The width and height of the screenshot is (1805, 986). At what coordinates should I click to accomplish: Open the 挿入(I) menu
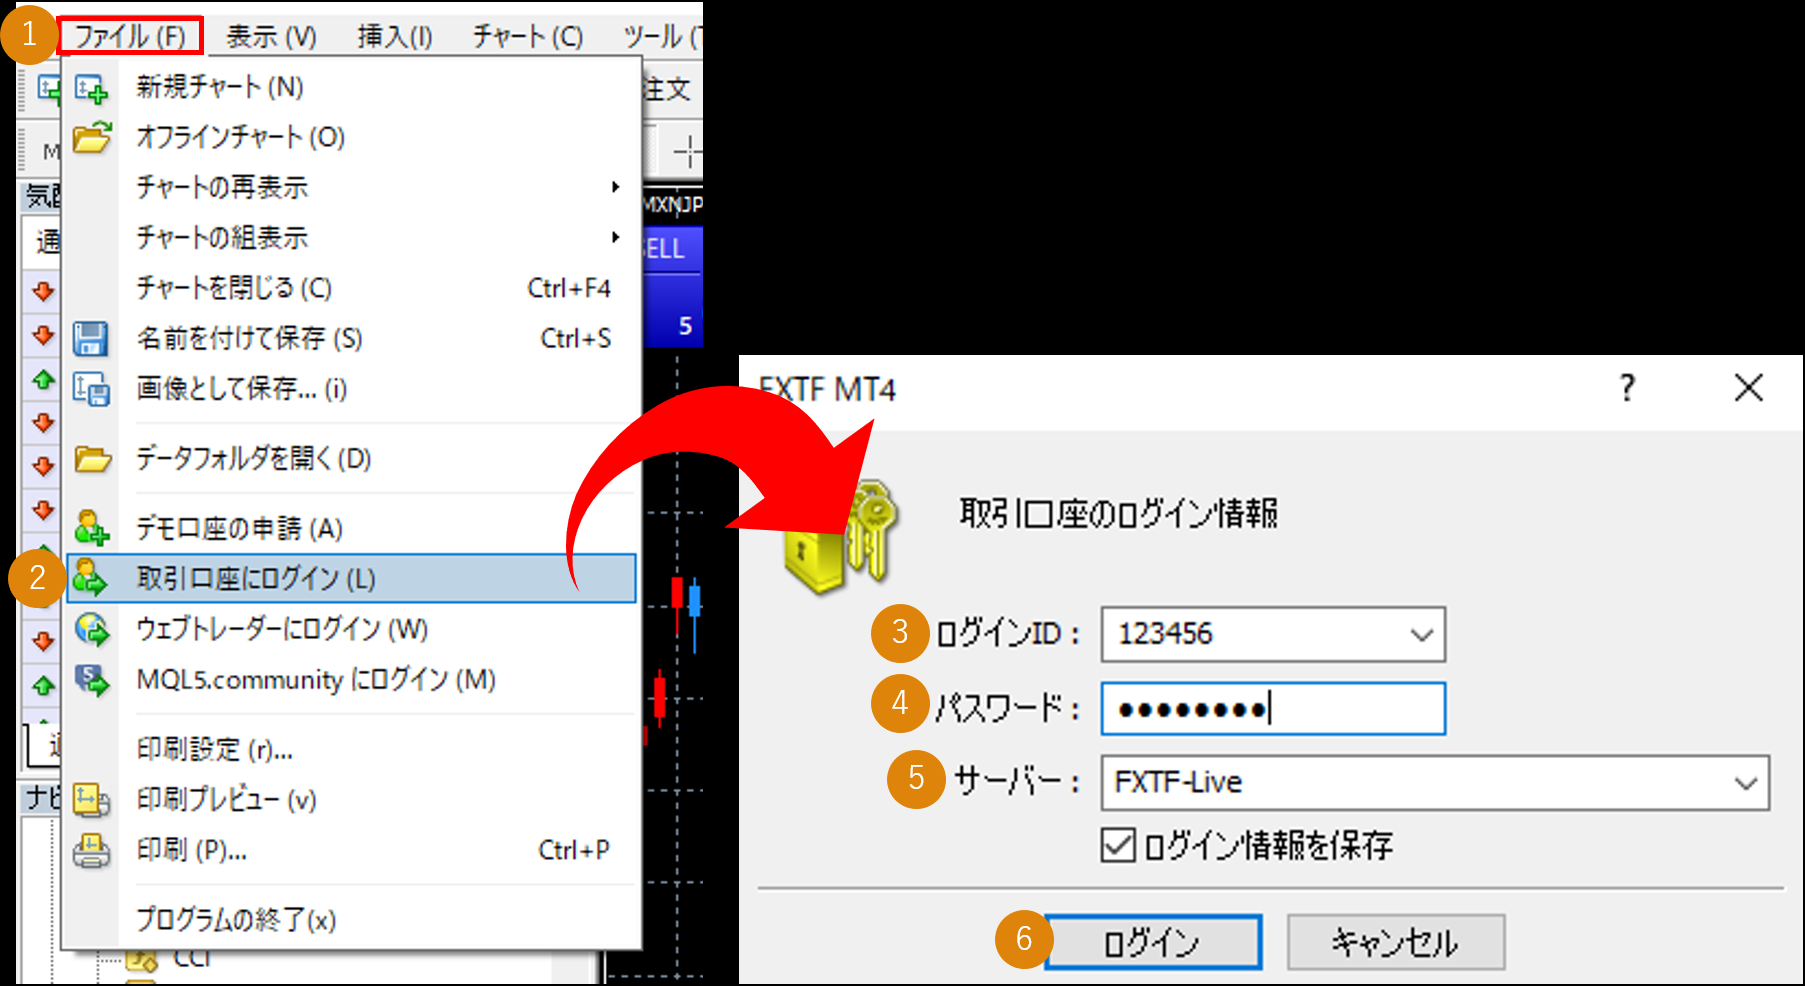click(395, 36)
